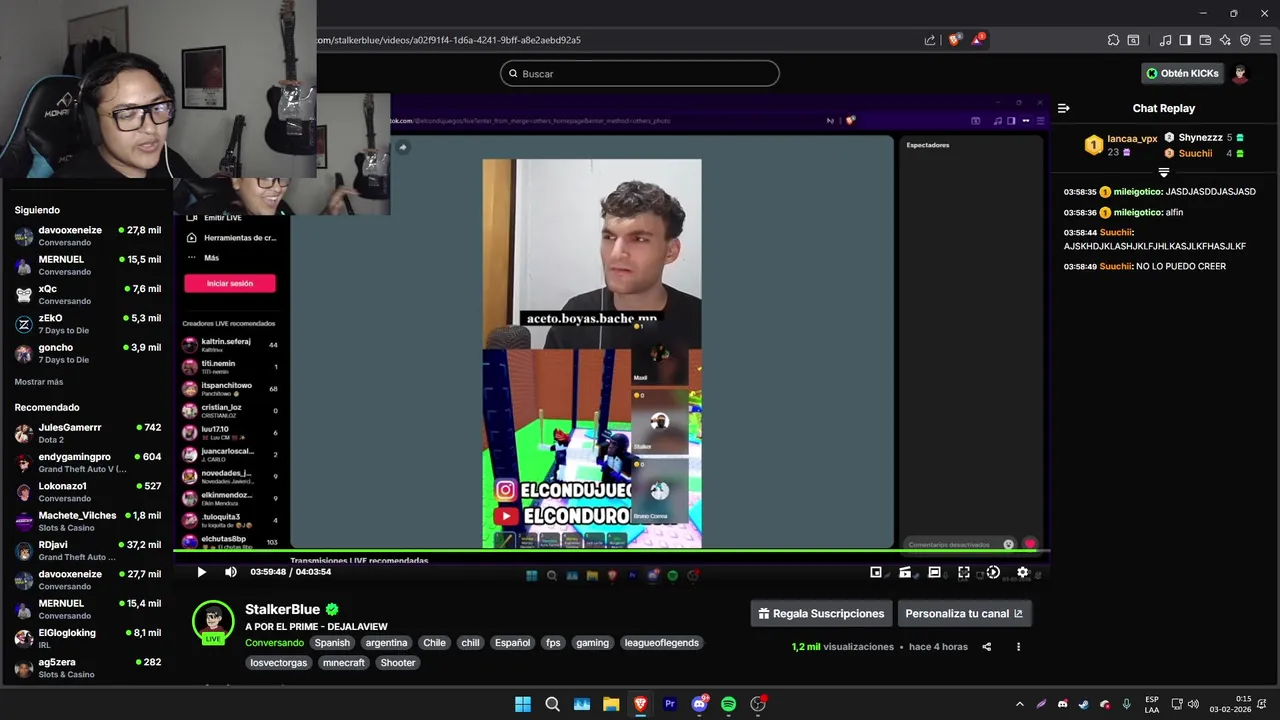
Task: Open File Explorer from taskbar
Action: (611, 704)
